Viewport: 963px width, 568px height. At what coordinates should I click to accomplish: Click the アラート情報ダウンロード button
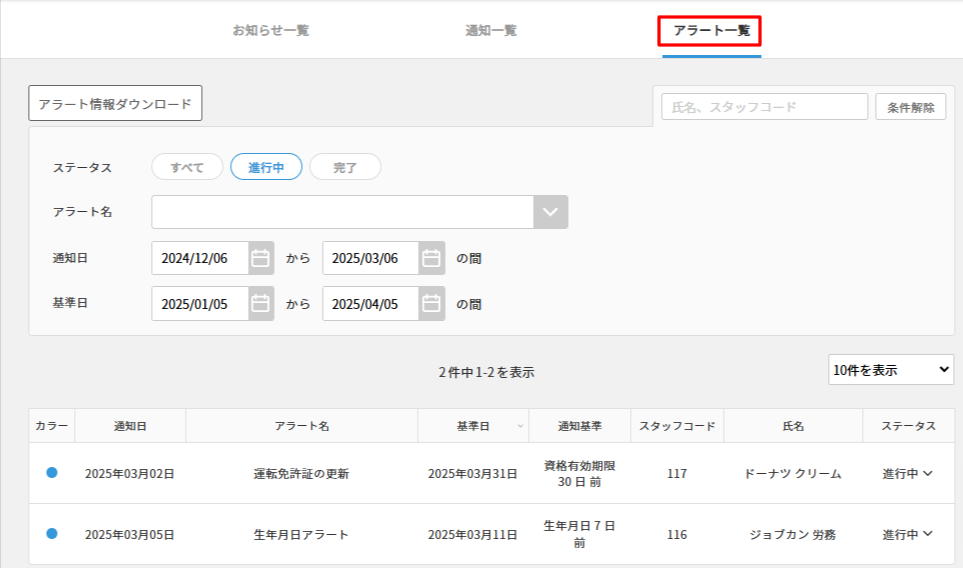click(115, 103)
